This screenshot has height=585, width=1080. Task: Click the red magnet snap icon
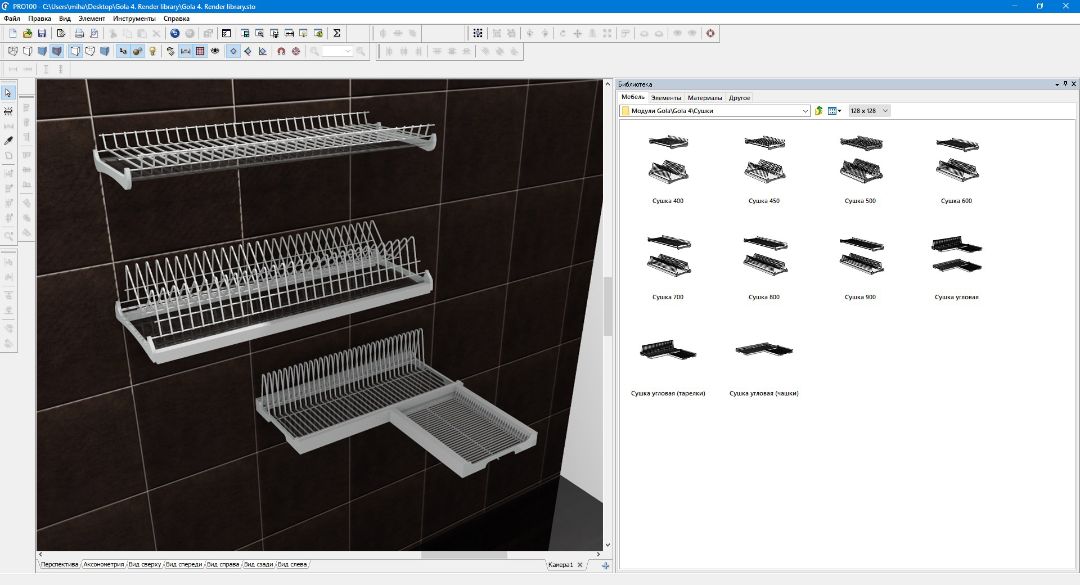[281, 51]
